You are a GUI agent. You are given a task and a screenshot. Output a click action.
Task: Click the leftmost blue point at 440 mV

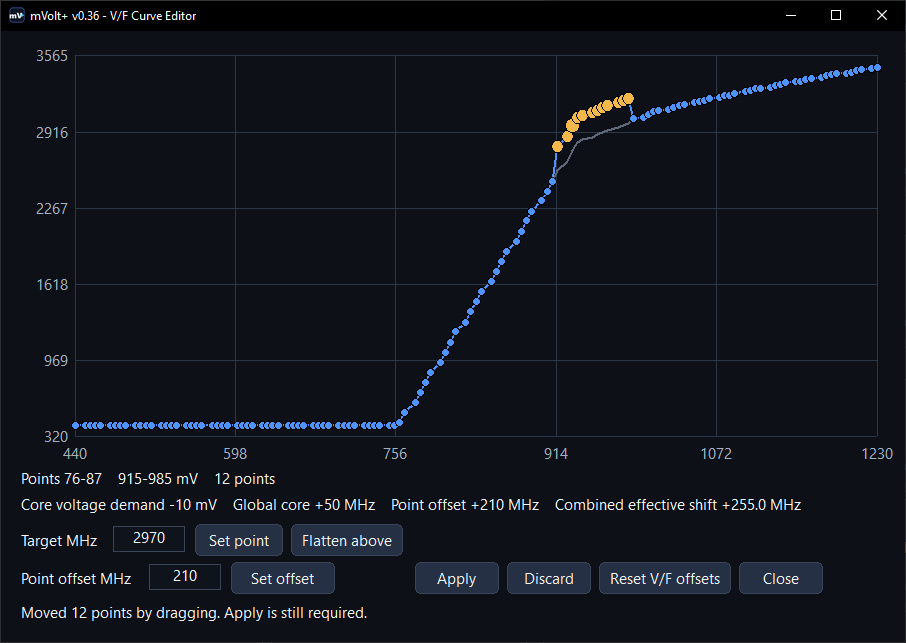coord(76,425)
